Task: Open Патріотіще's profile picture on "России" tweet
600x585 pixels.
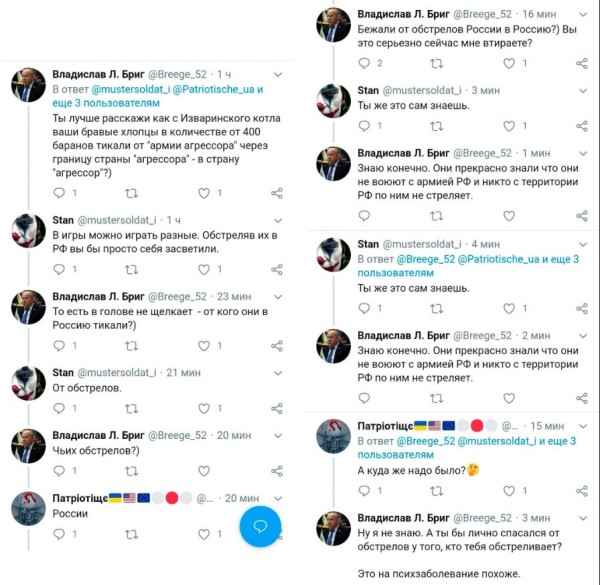Action: [28, 508]
